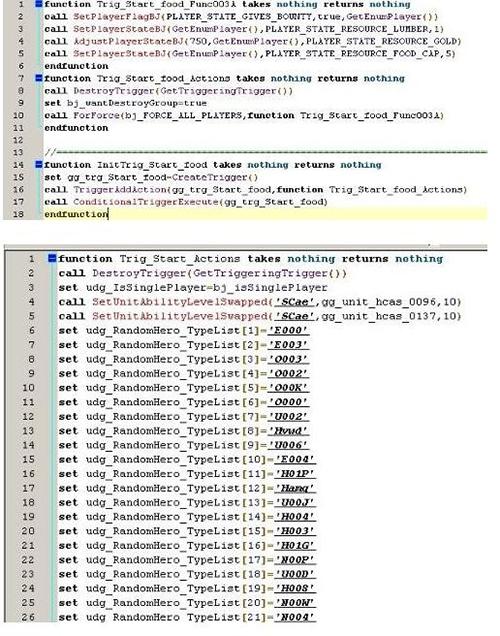The height and width of the screenshot is (636, 500).
Task: Click the underlined 'E000' rawcode value
Action: 288,331
